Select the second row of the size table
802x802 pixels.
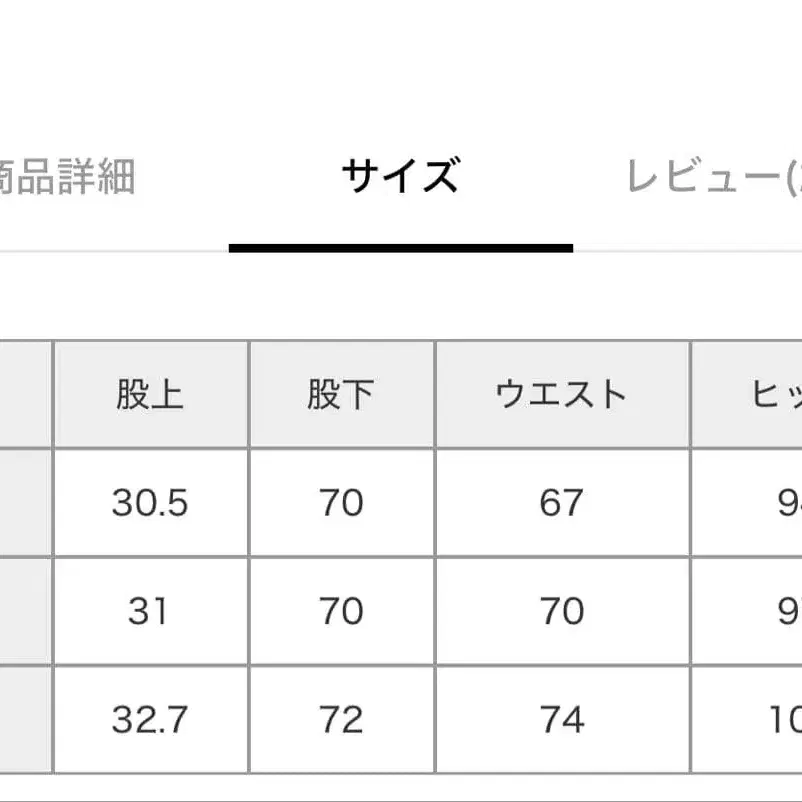[x=400, y=610]
